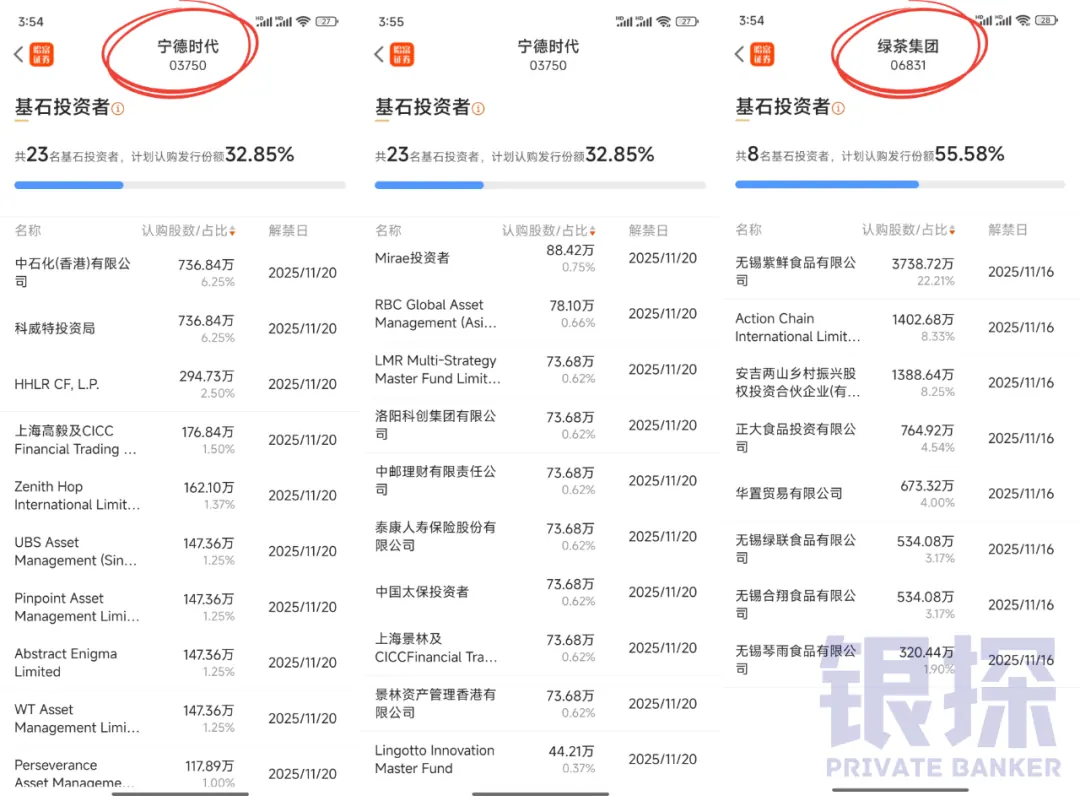This screenshot has width=1080, height=801.
Task: Tap the battery icon showing 28 in the 绿茶集团 screen
Action: pos(1047,21)
